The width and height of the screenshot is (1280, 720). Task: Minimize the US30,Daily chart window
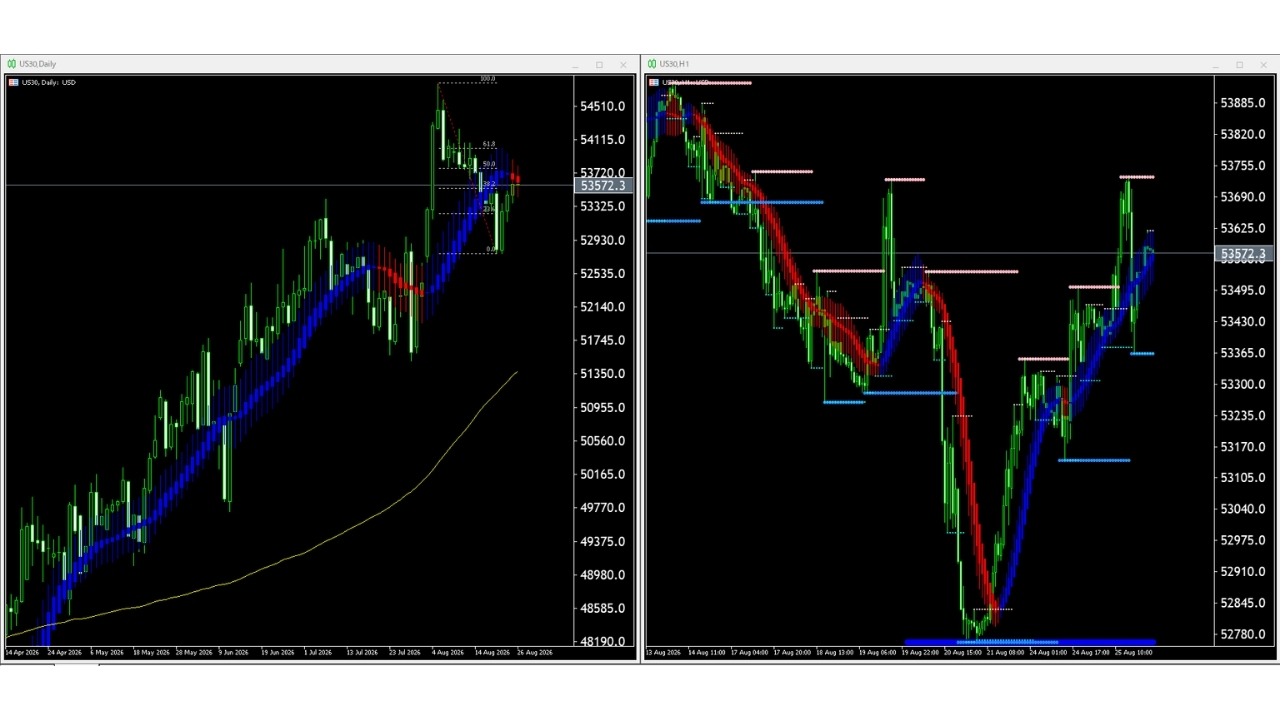[x=576, y=65]
